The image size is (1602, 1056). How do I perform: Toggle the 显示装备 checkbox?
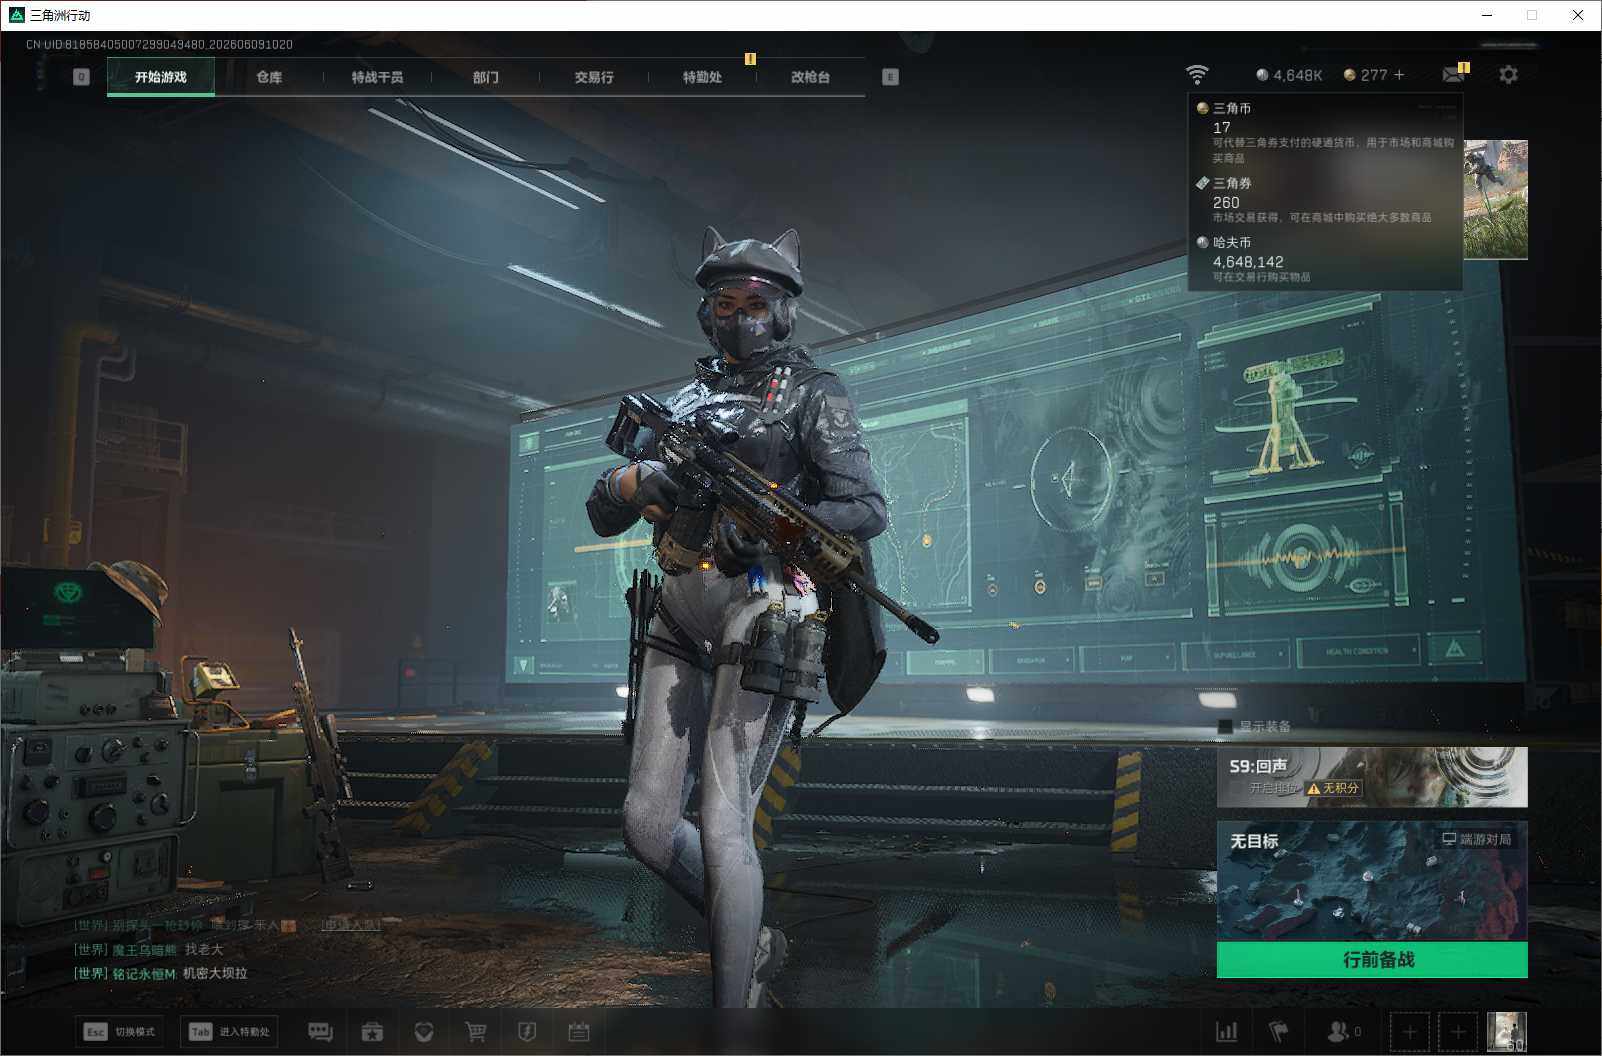(1225, 727)
